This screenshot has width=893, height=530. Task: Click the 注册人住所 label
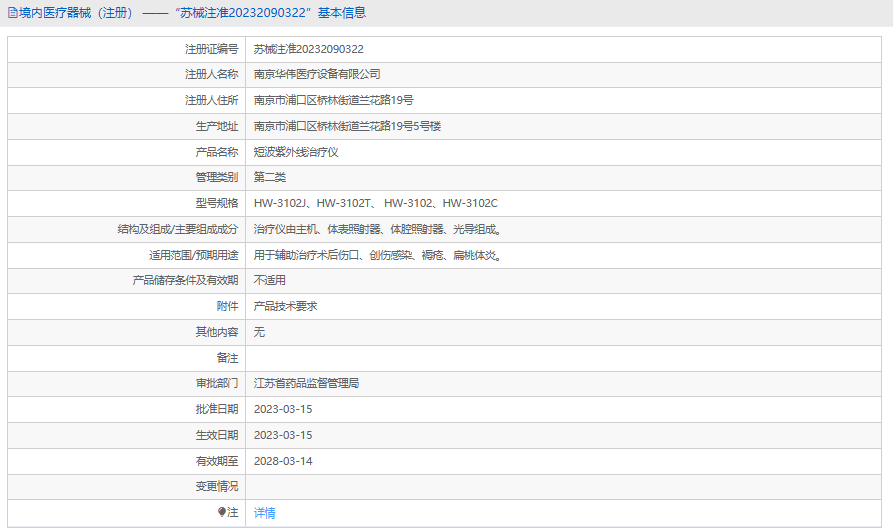point(211,100)
